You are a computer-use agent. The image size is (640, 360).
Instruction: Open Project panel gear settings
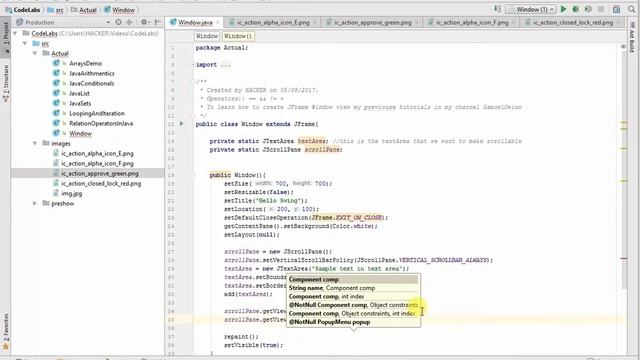pyautogui.click(x=144, y=22)
